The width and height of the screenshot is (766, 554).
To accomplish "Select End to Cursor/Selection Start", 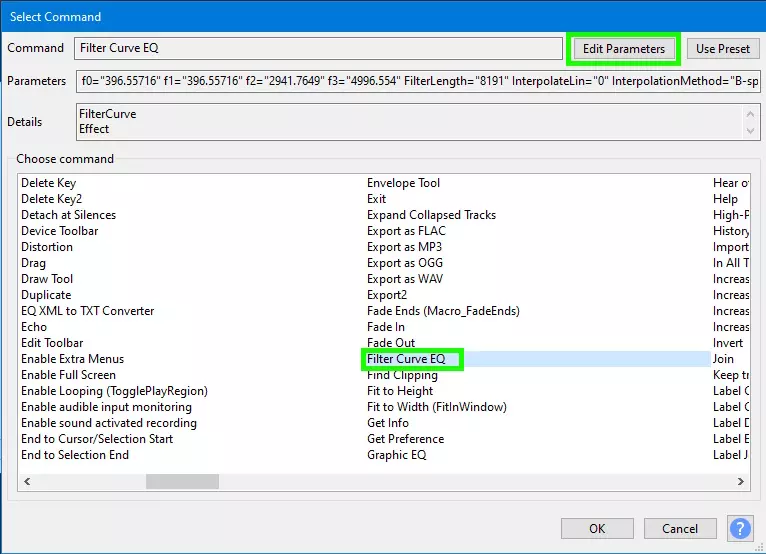I will click(97, 439).
